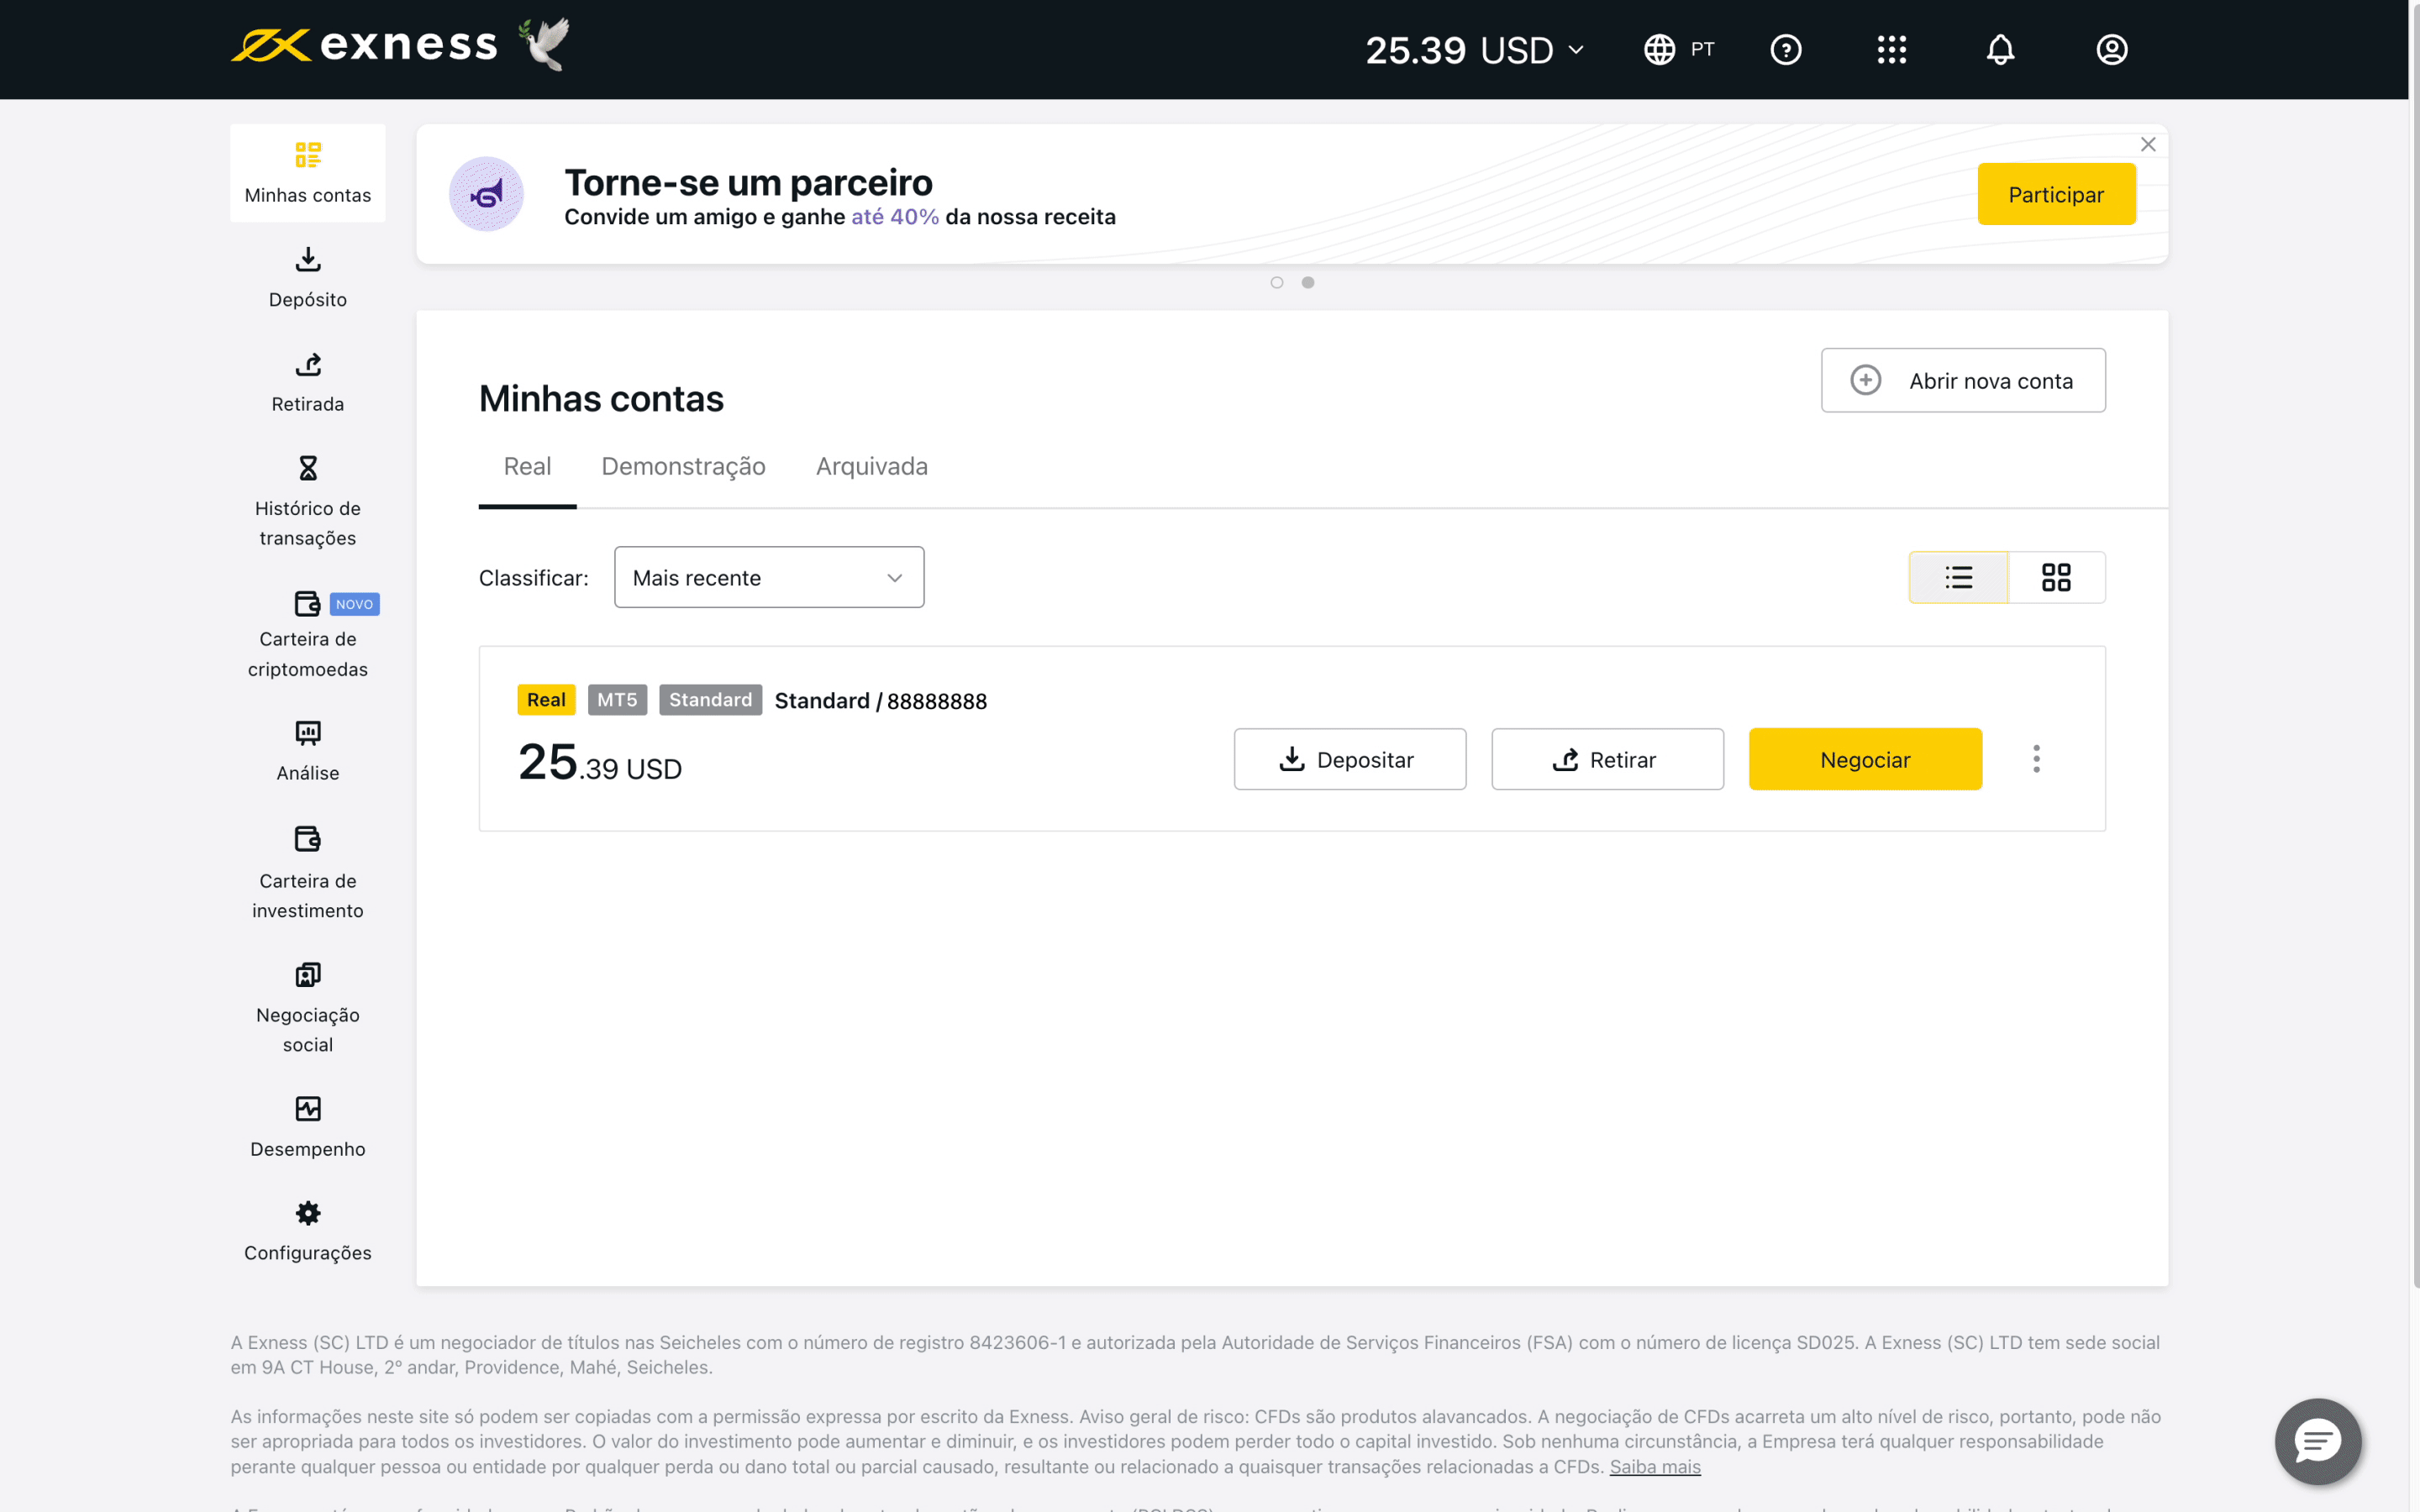
Task: Open the notifications bell
Action: [2000, 49]
